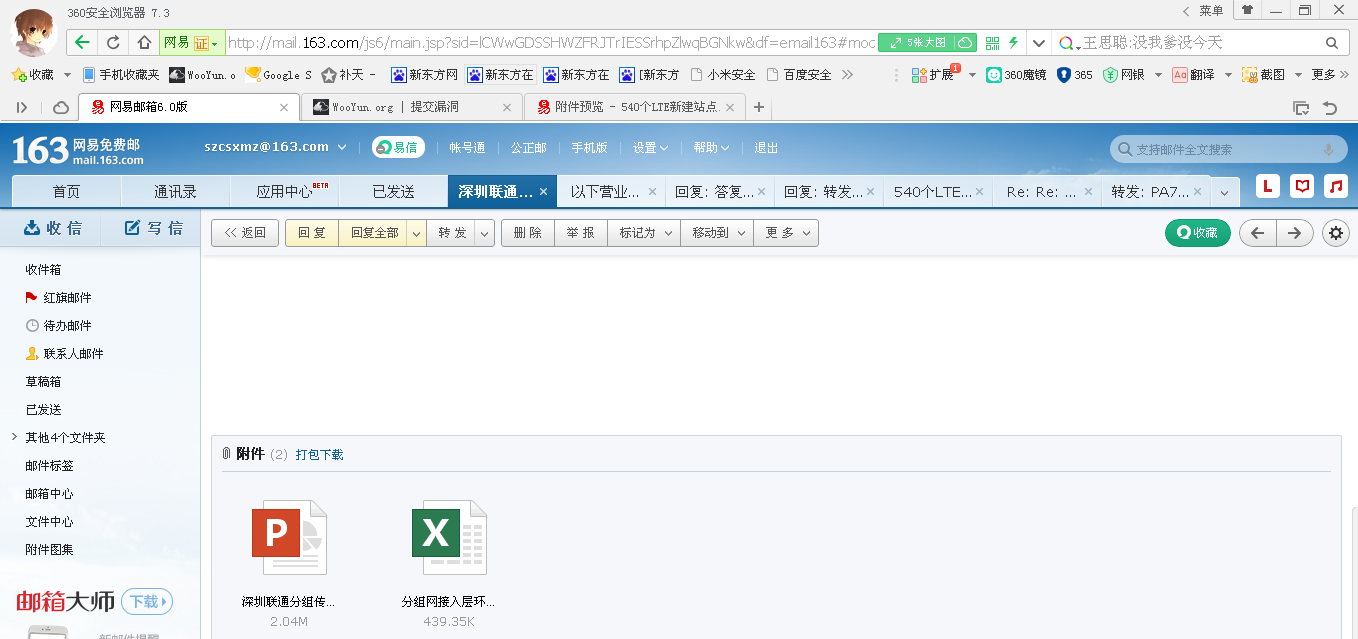Go to next email arrow

pyautogui.click(x=1295, y=233)
